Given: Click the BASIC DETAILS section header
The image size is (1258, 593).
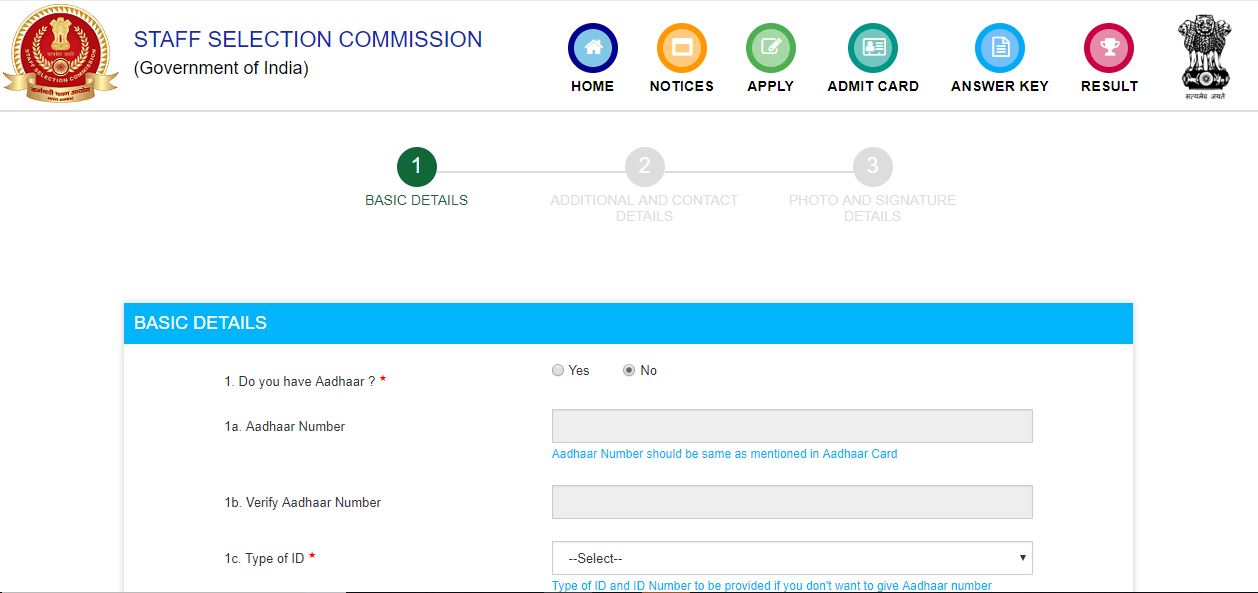Looking at the screenshot, I should click(199, 323).
